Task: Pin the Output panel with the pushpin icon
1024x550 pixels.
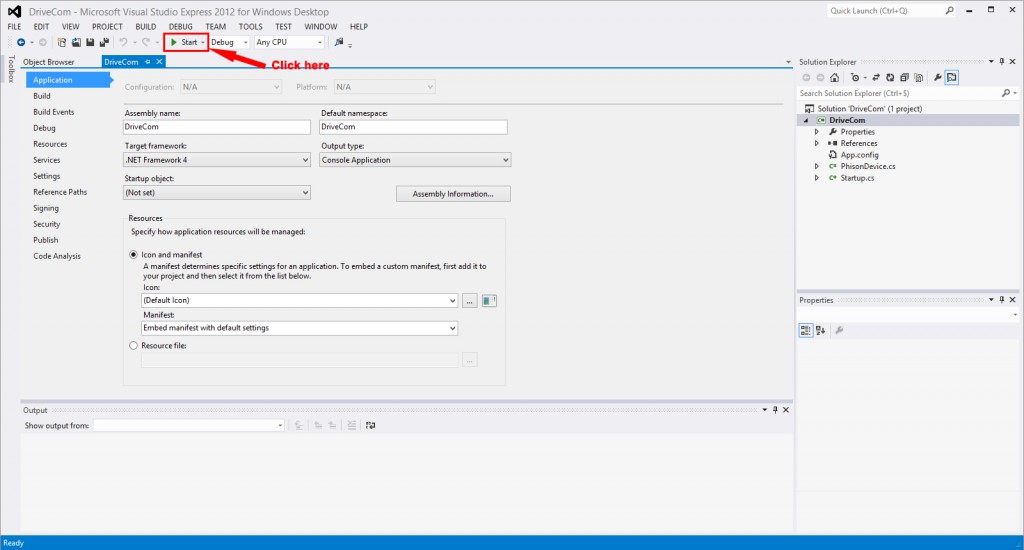Action: 775,410
